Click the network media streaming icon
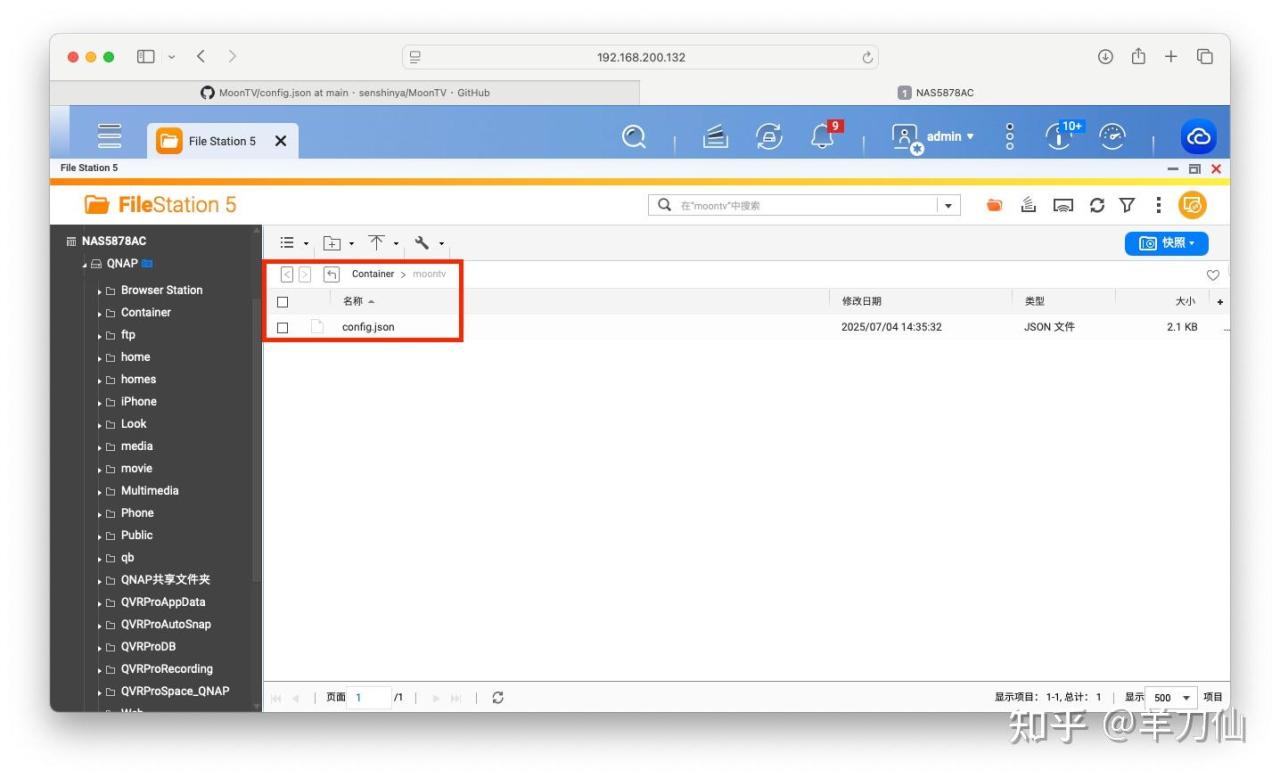Viewport: 1280px width, 778px height. 1064,205
